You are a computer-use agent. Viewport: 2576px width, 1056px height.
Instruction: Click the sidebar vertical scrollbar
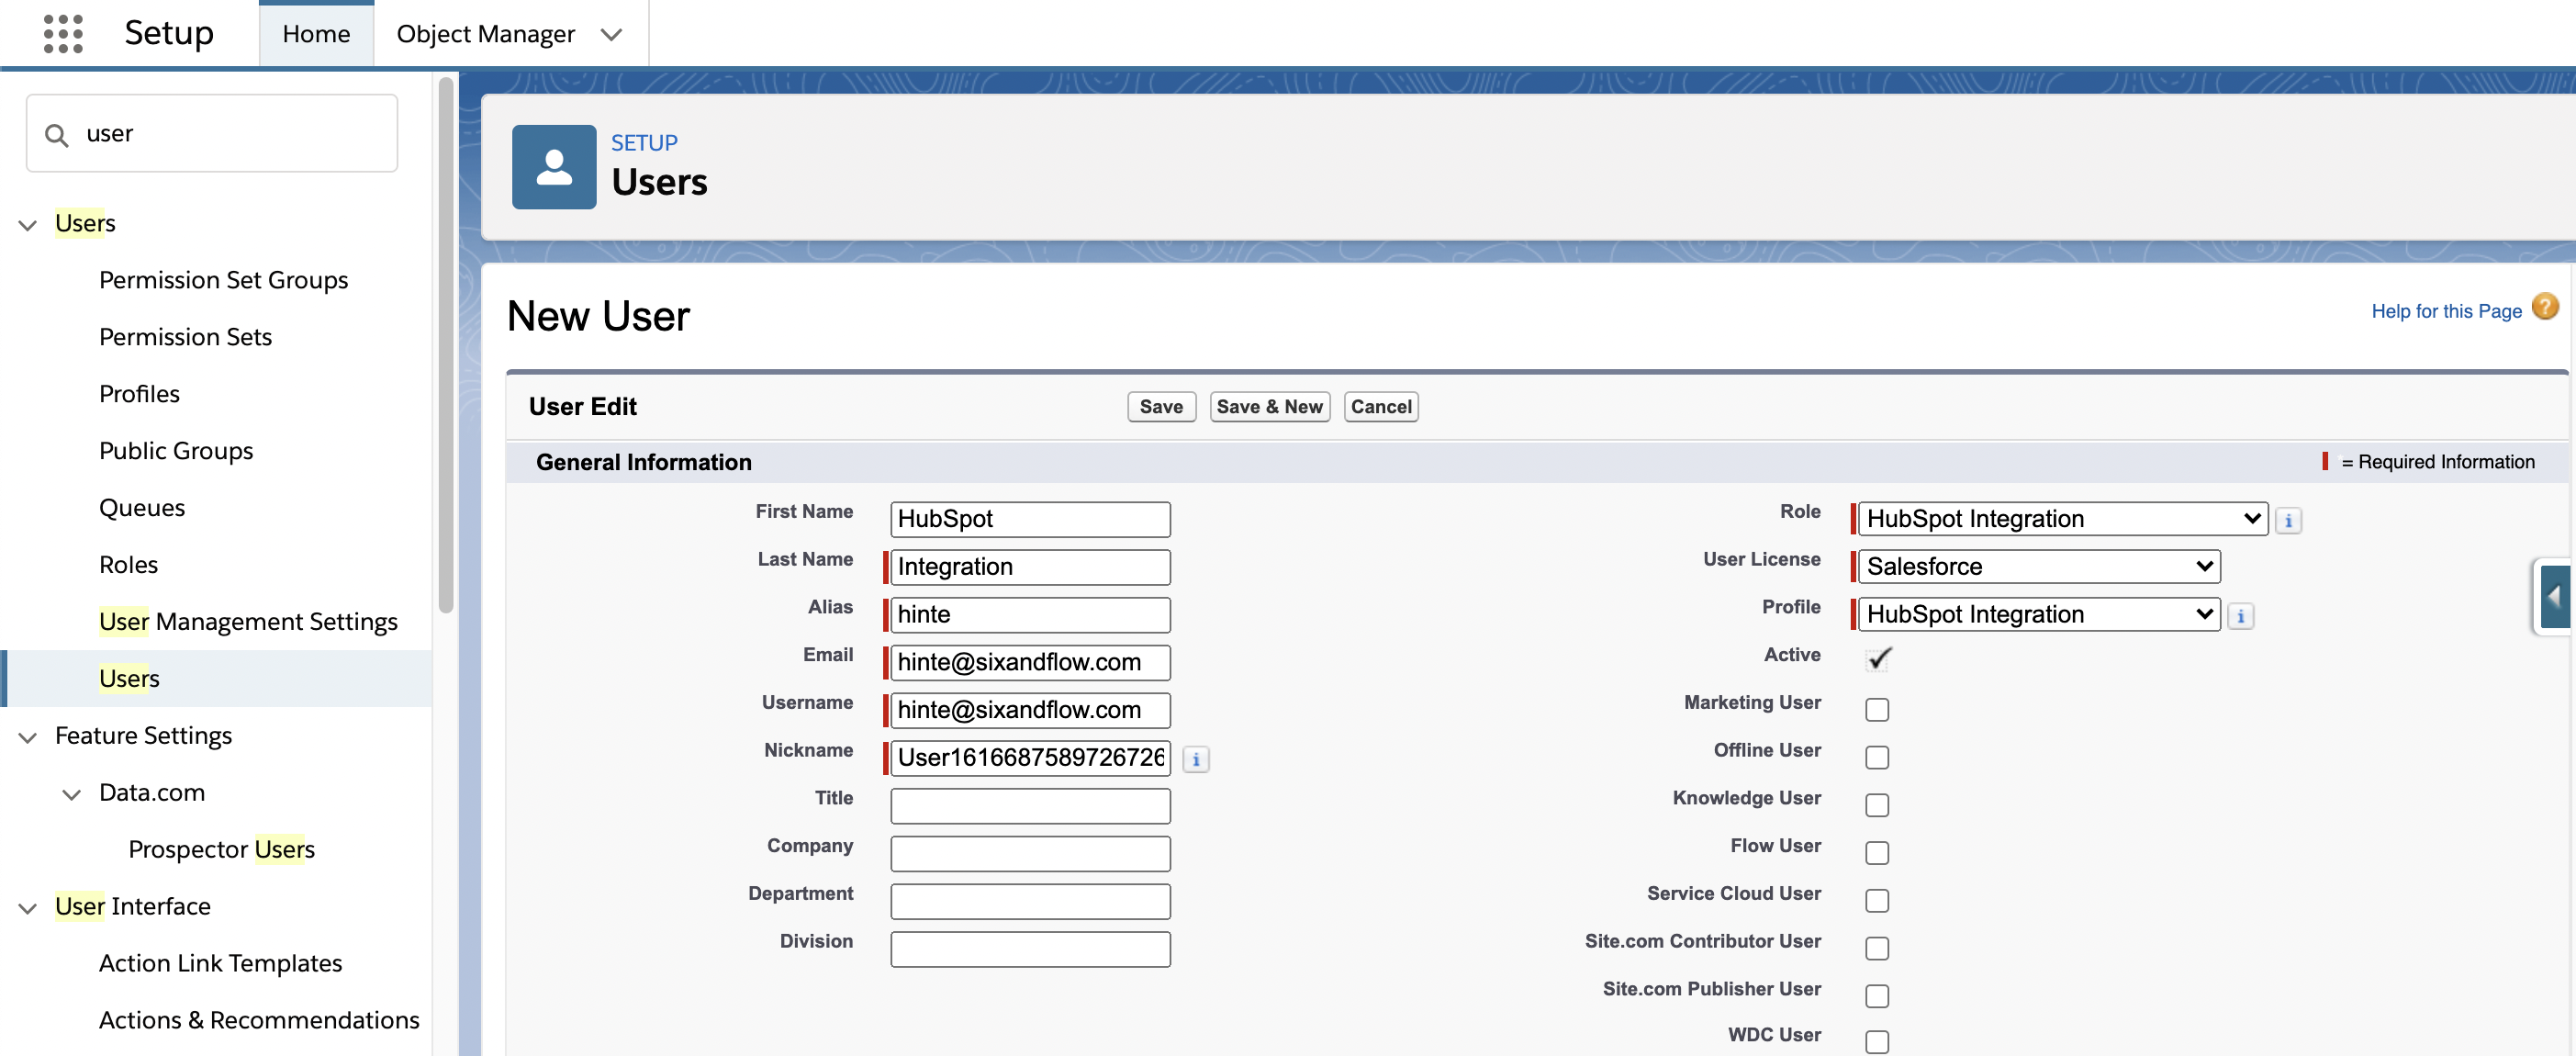446,345
